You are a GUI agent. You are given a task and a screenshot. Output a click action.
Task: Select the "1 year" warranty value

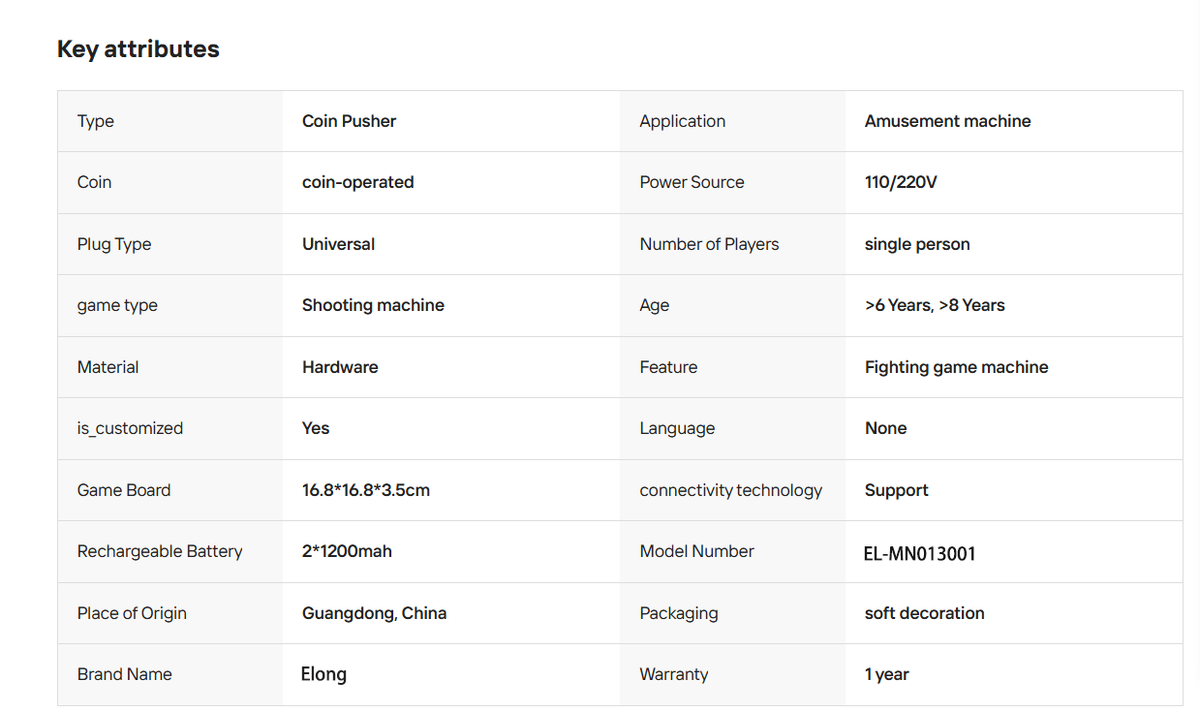(887, 674)
